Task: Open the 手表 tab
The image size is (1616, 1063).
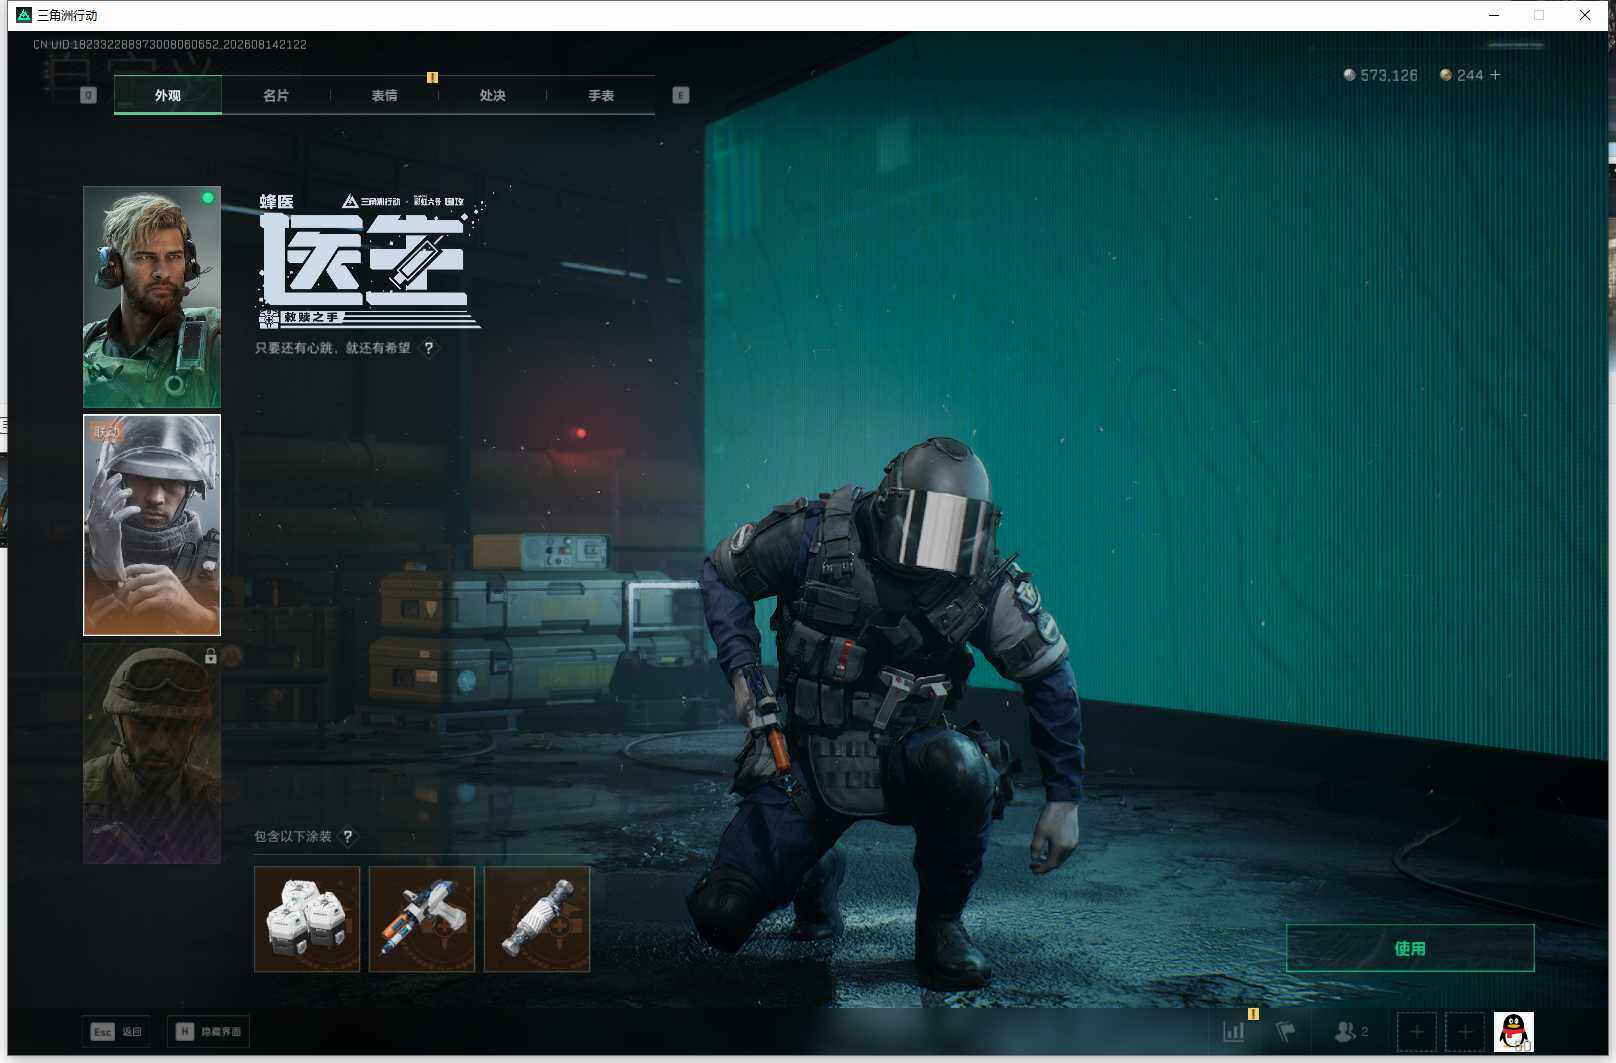Action: click(601, 95)
